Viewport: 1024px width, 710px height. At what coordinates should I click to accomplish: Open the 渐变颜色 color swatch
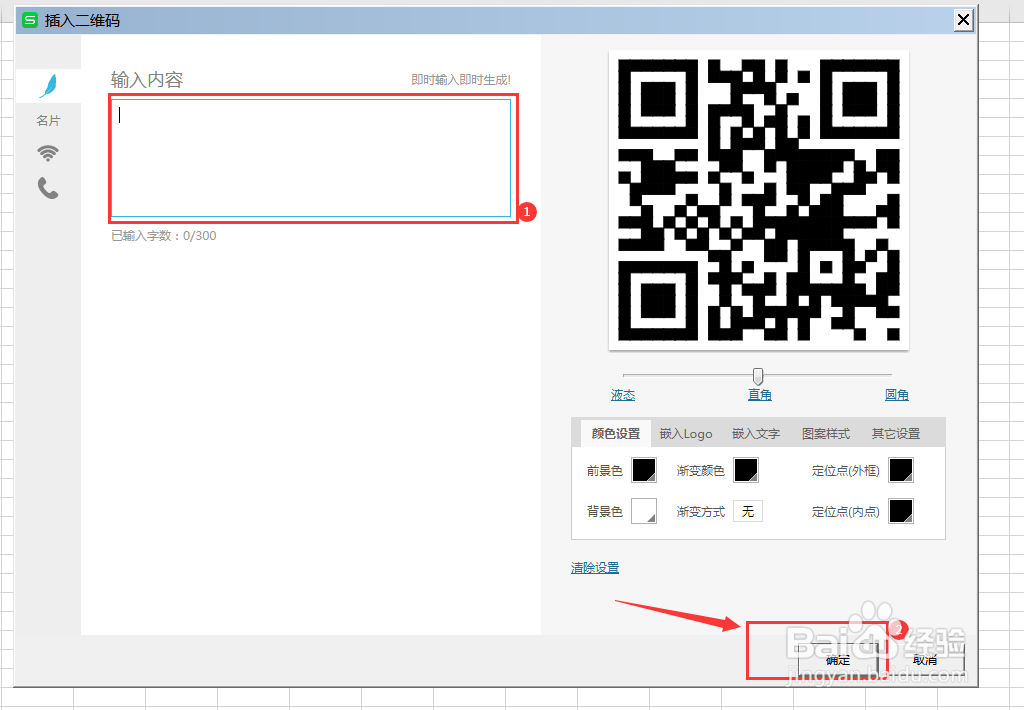pos(746,469)
